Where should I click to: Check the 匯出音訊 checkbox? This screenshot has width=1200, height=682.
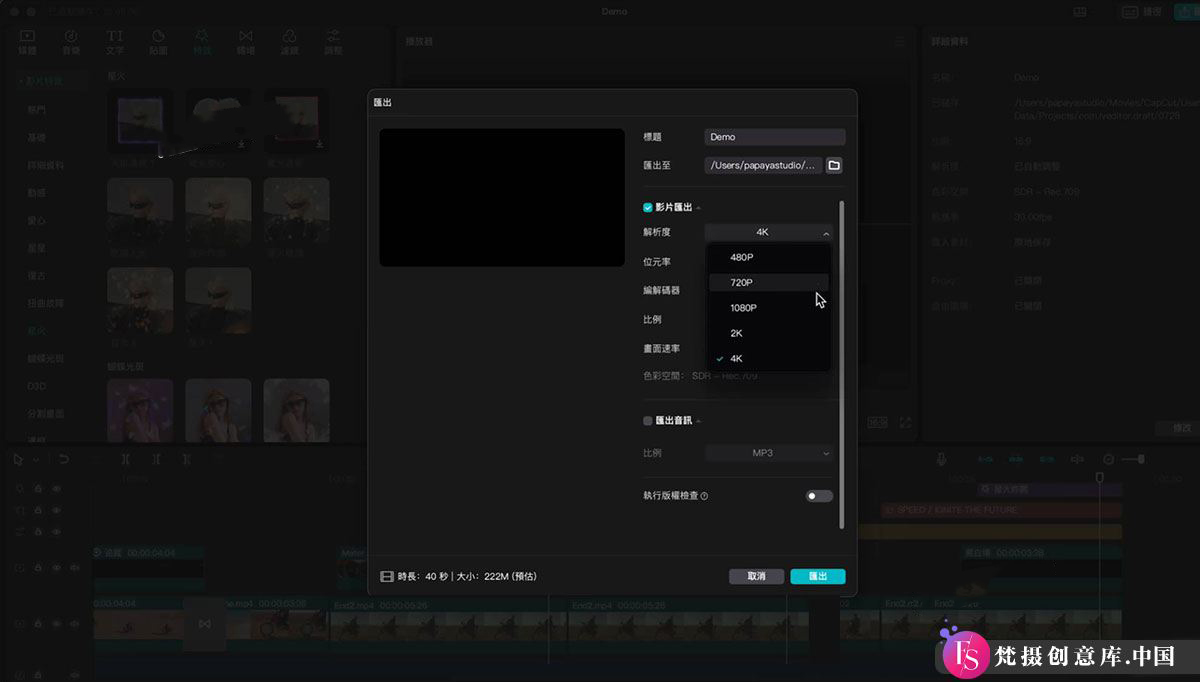648,421
